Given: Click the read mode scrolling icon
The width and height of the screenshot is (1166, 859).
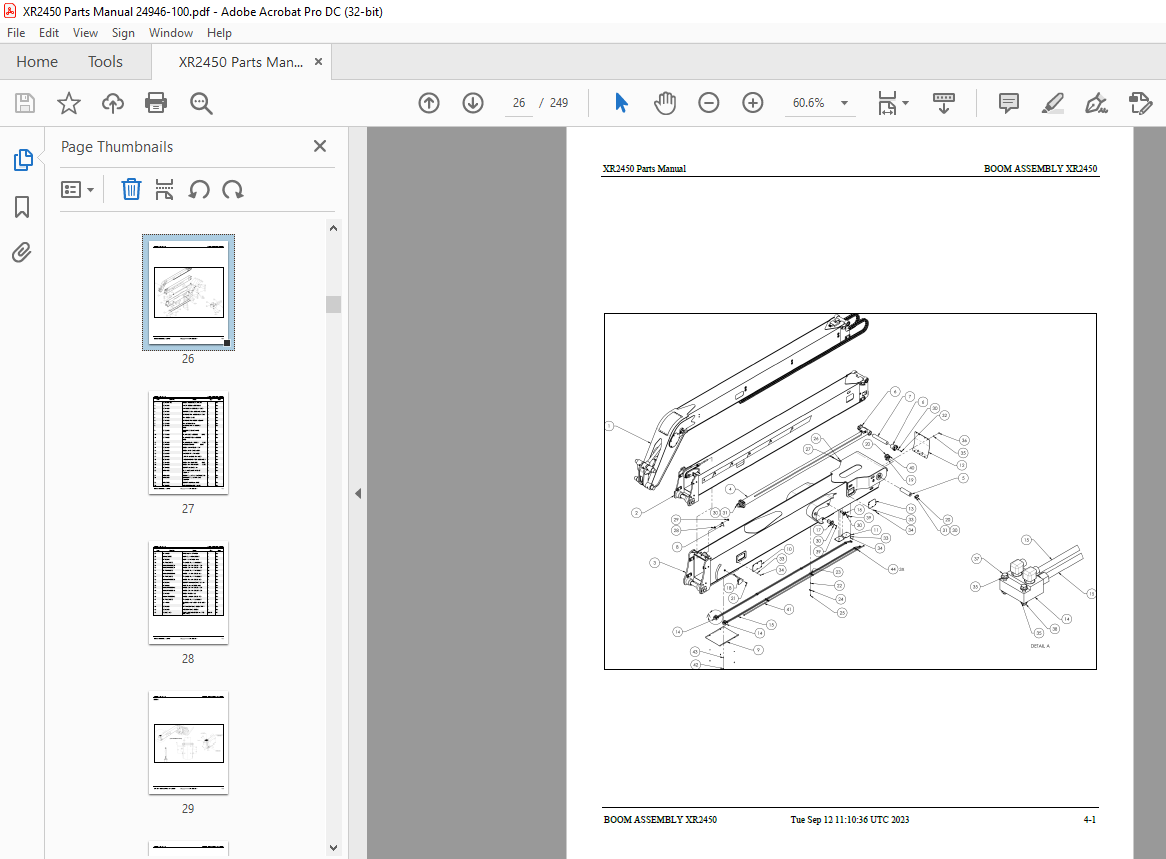Looking at the screenshot, I should click(944, 103).
